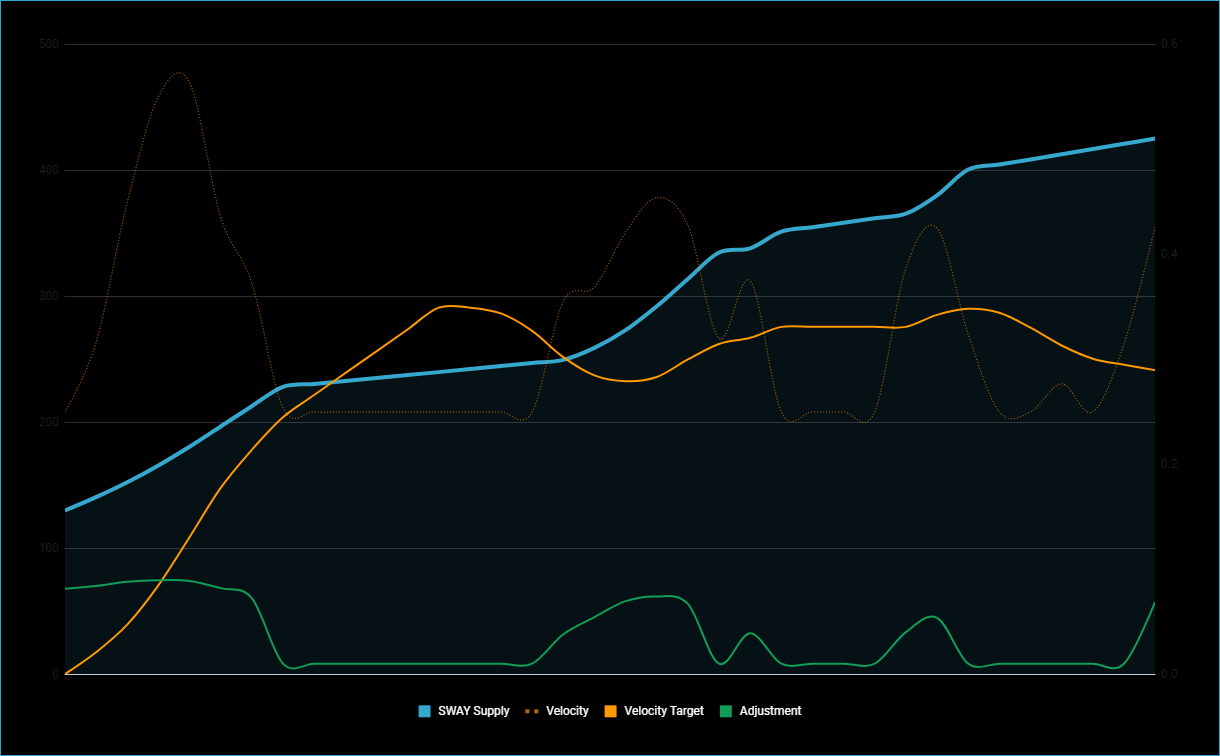This screenshot has width=1220, height=756.
Task: Click the Velocity Target line's origin at zero
Action: pyautogui.click(x=66, y=673)
